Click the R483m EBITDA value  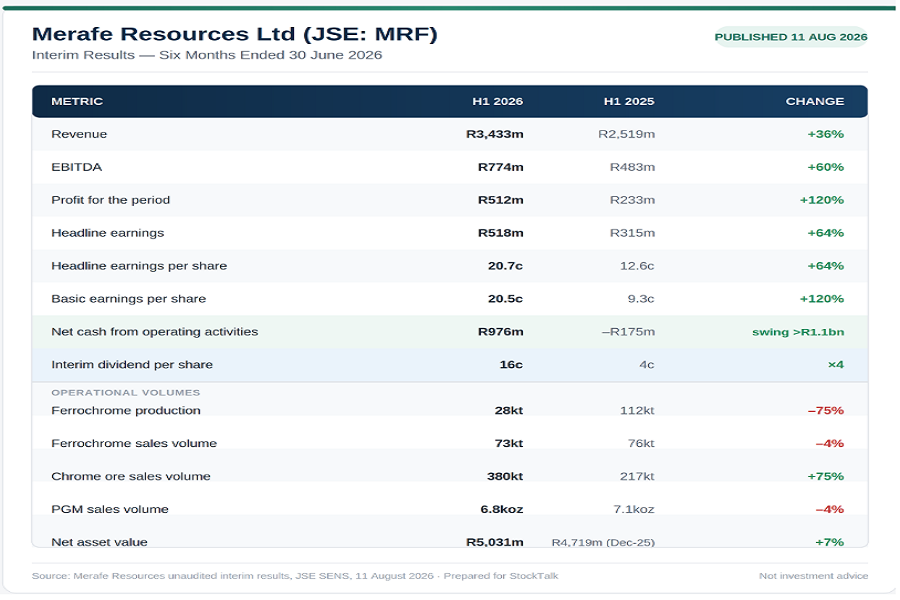tap(632, 167)
